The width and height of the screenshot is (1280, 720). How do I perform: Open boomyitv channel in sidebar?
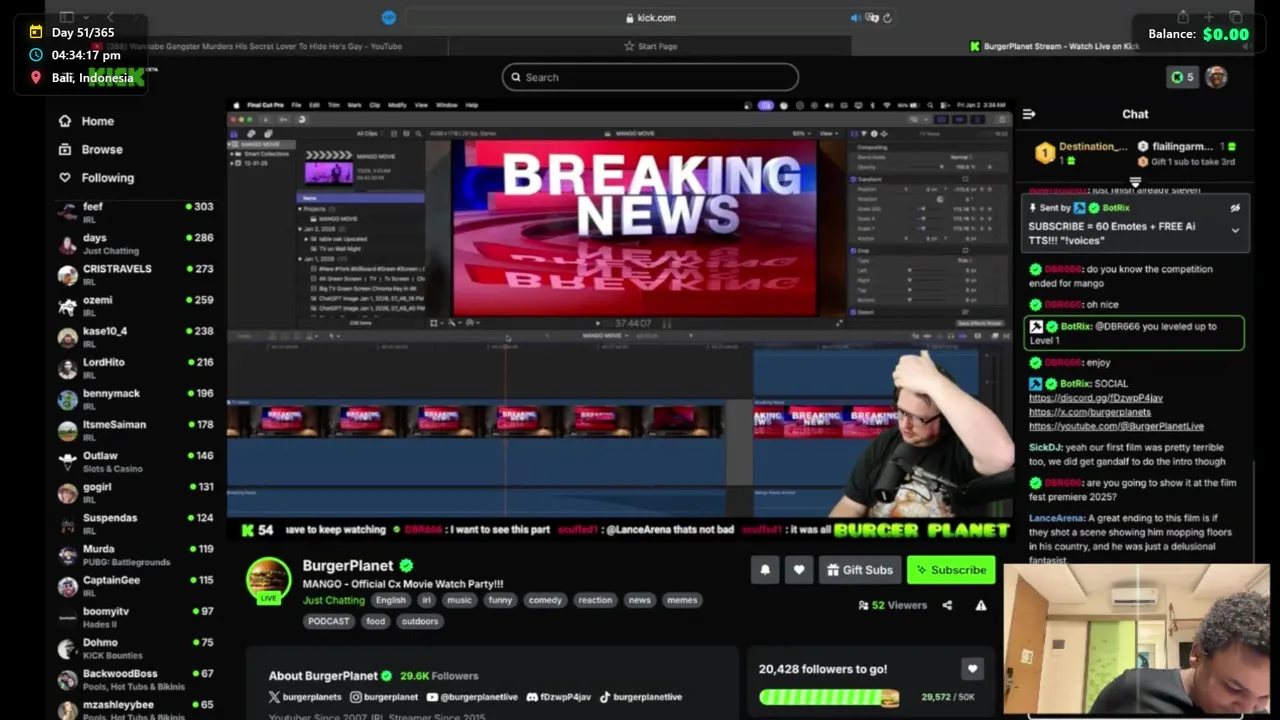pos(135,616)
